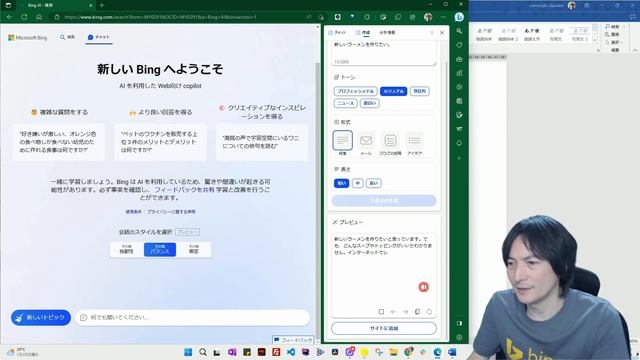This screenshot has width=640, height=360.
Task: Open Bing Chat tab in page header
Action: tap(99, 37)
